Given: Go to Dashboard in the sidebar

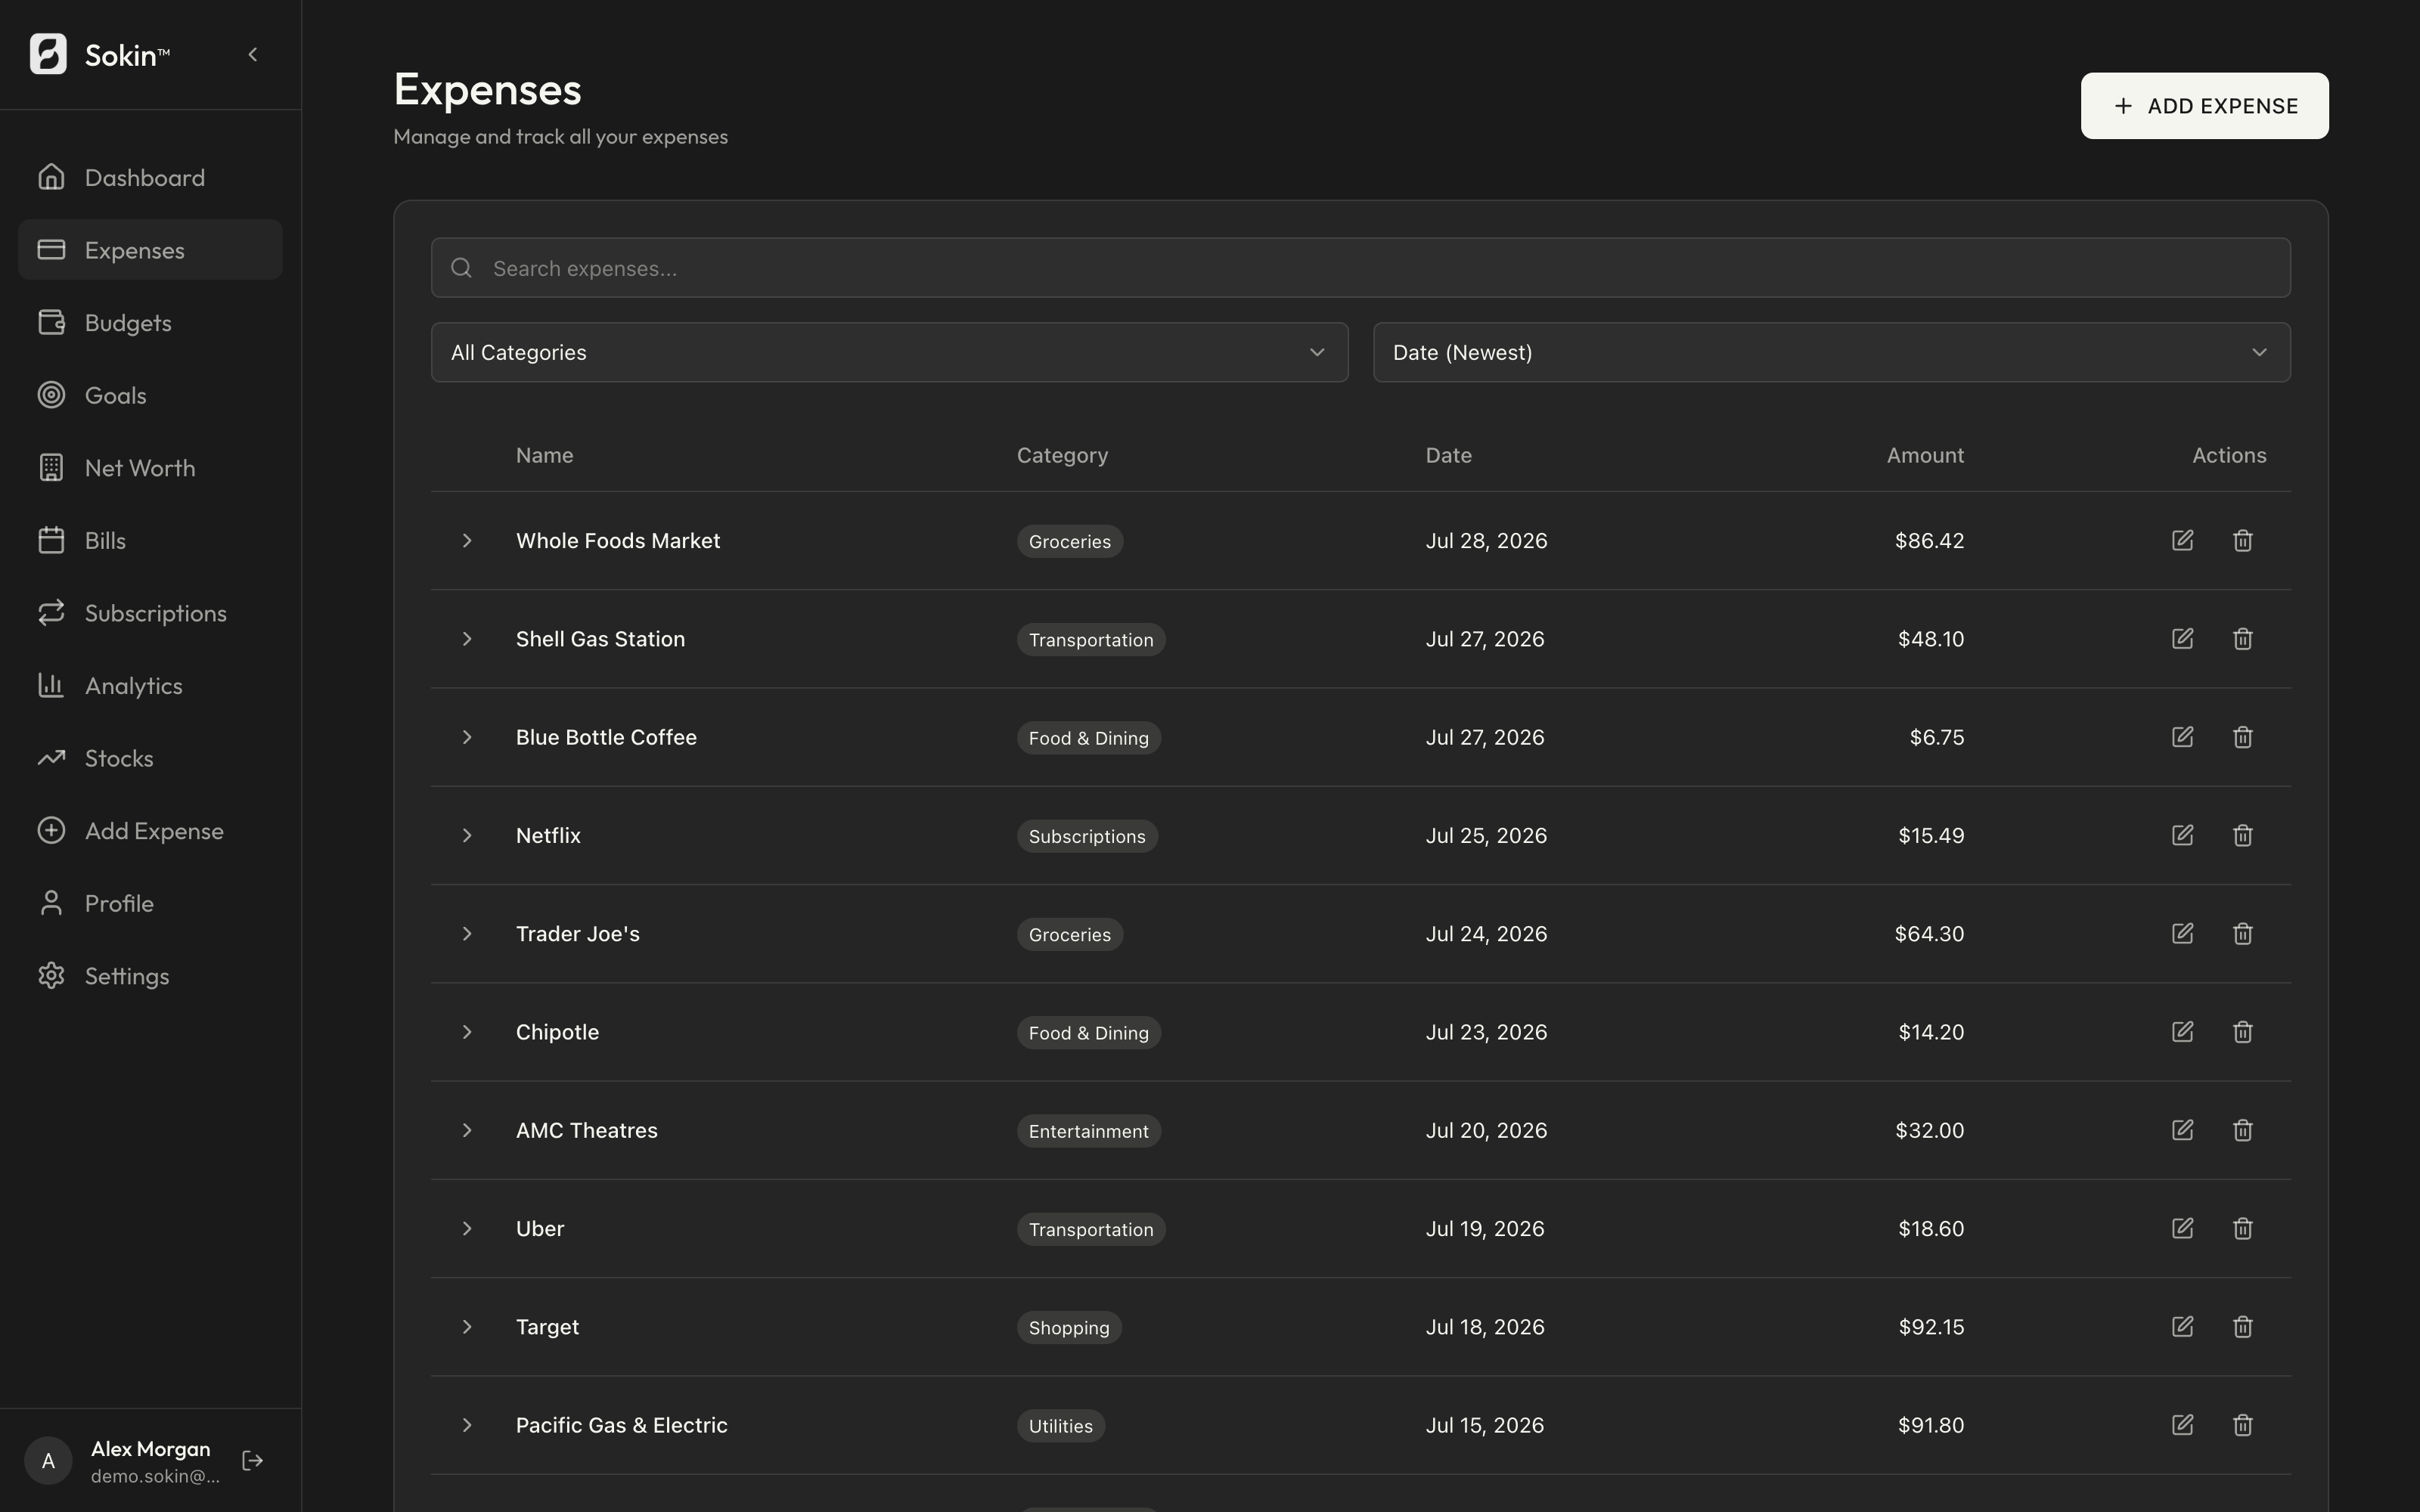Looking at the screenshot, I should (x=150, y=177).
